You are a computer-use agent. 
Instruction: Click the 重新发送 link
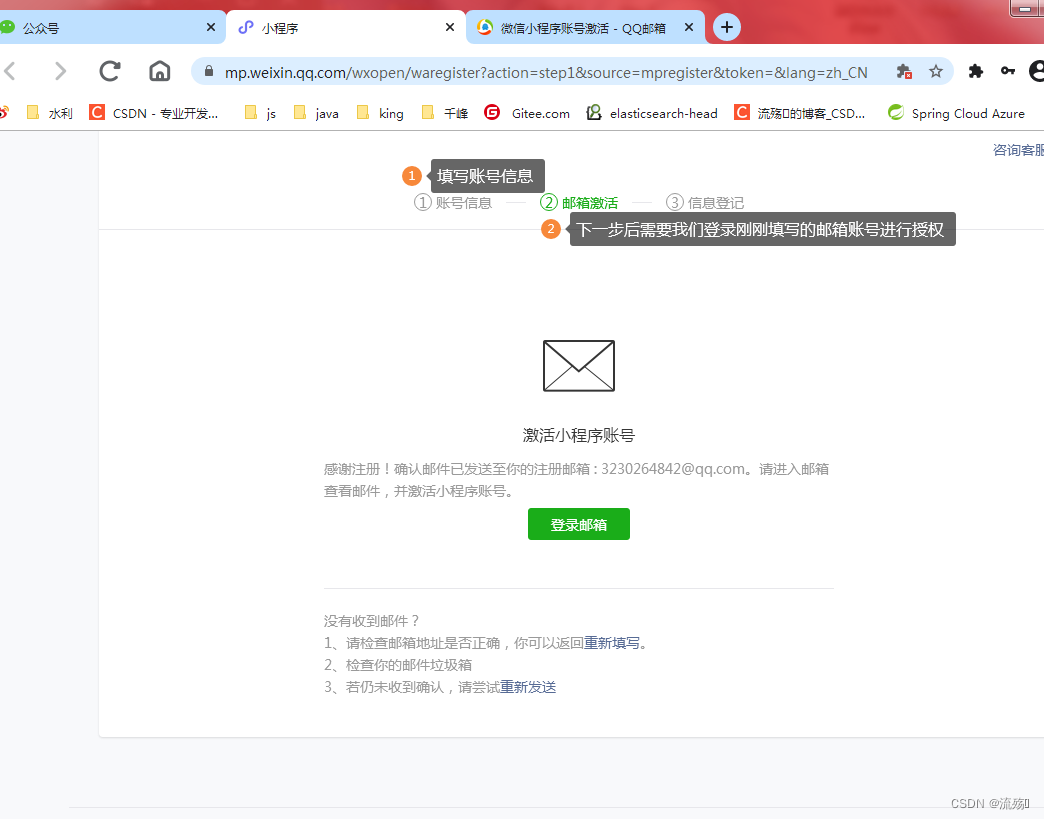(x=528, y=686)
